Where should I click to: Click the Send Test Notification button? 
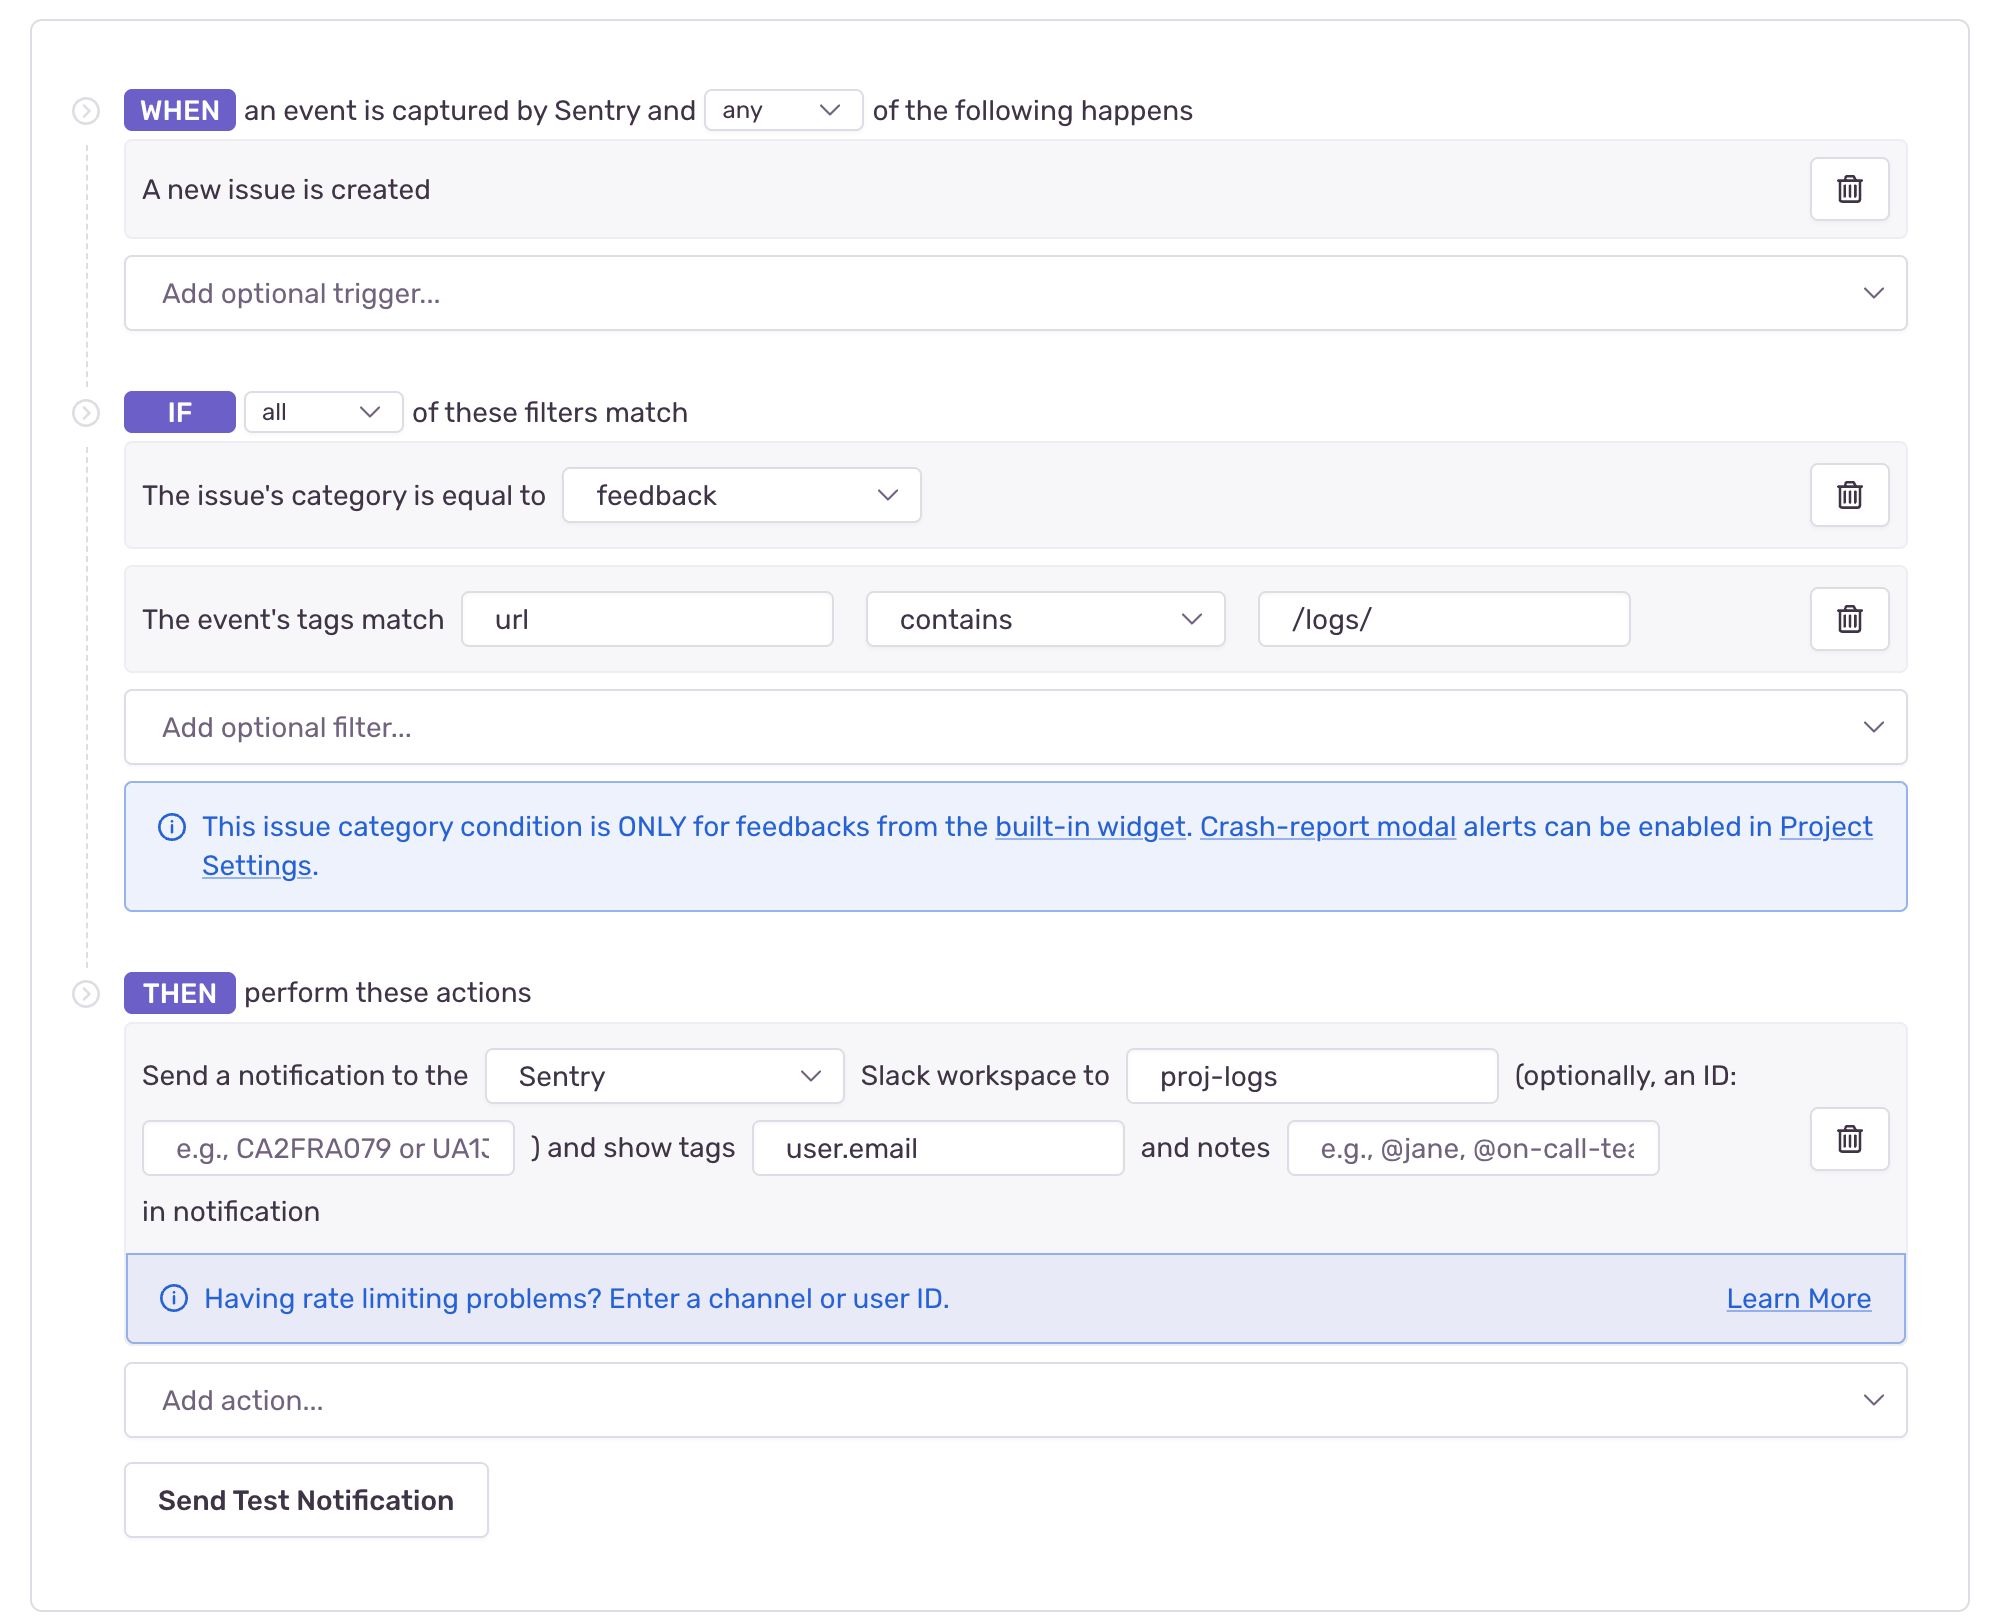point(305,1499)
